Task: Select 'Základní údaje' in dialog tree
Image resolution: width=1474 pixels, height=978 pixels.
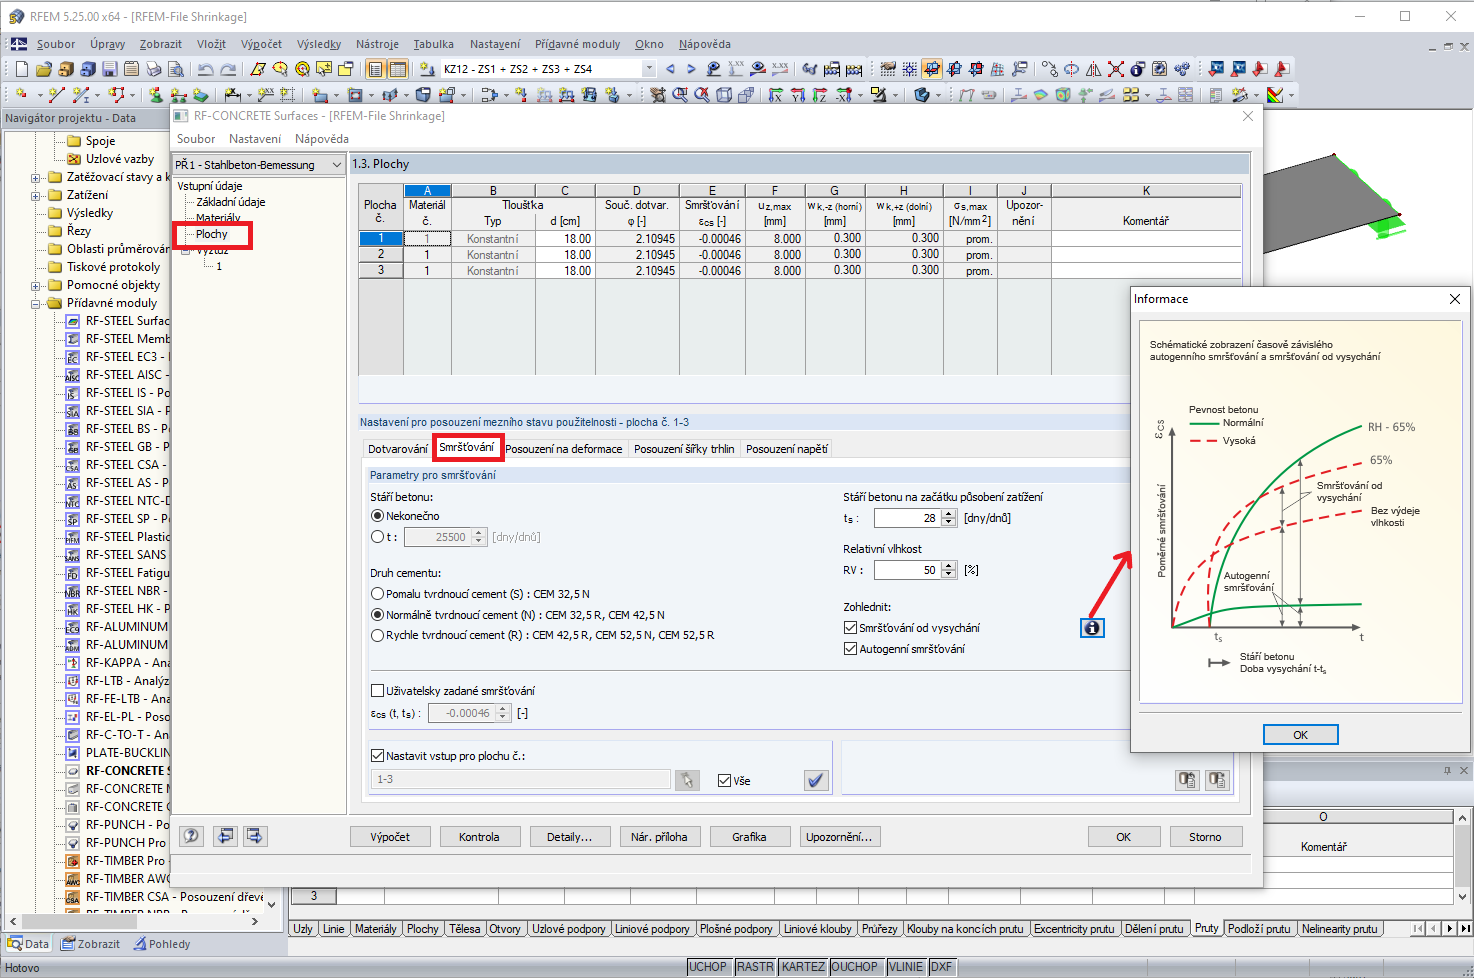Action: point(231,202)
